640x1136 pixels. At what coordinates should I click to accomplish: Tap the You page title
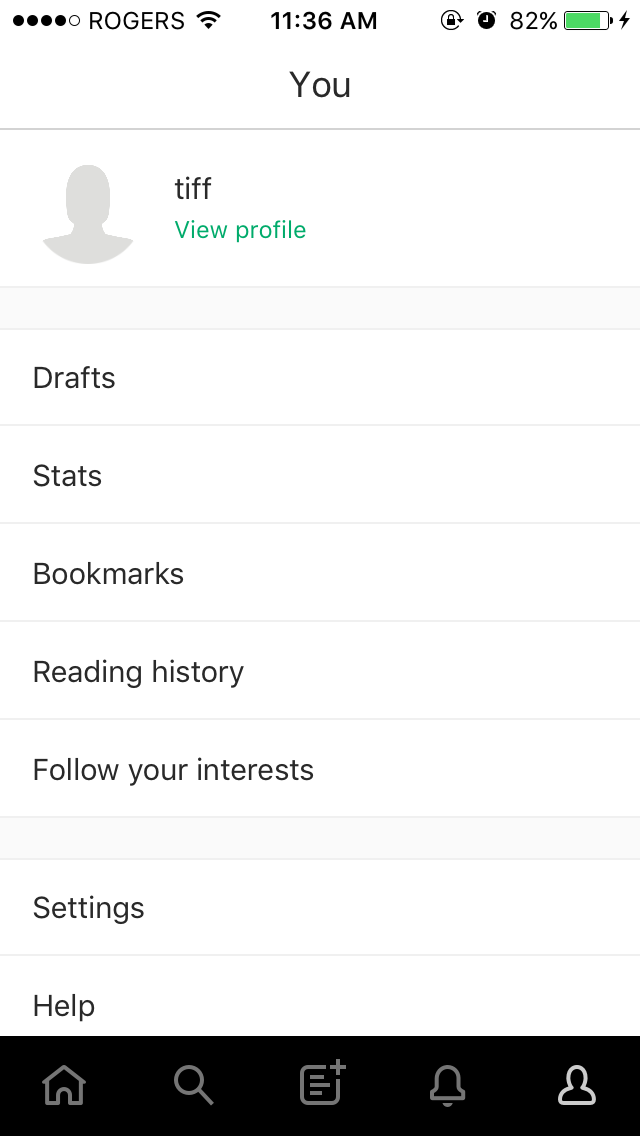[x=320, y=85]
